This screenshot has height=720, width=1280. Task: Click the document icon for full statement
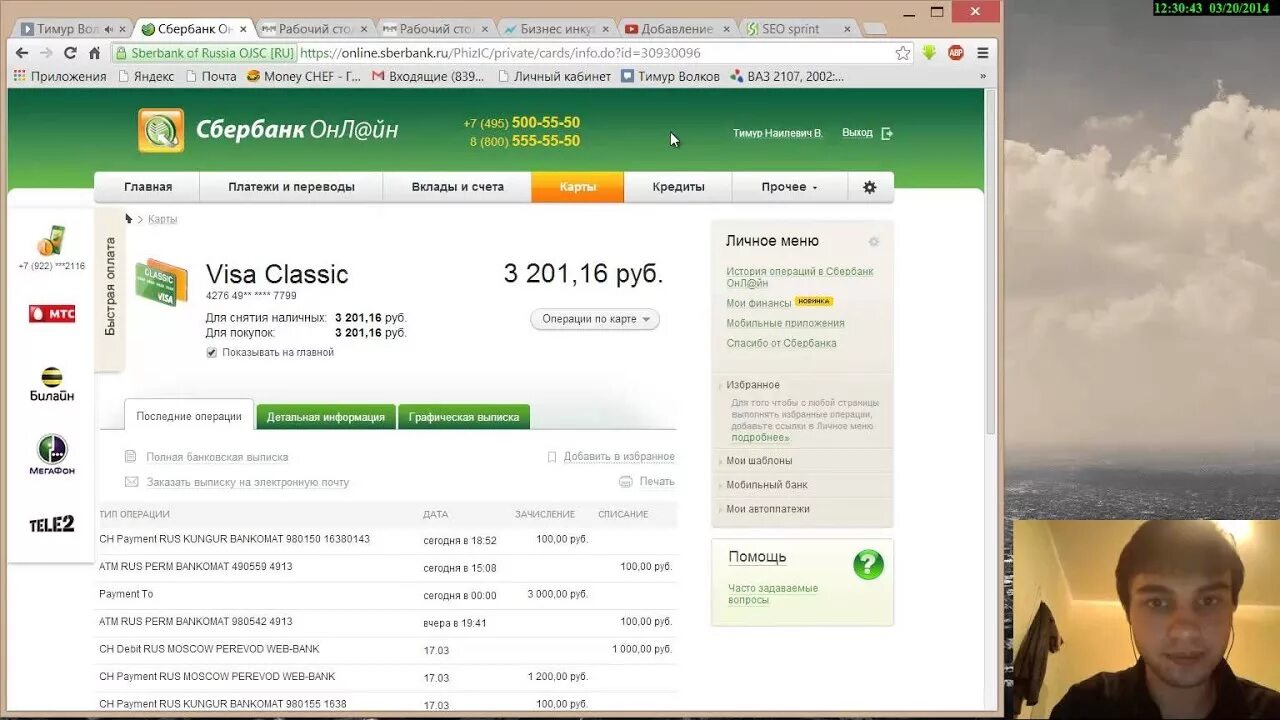(x=130, y=456)
